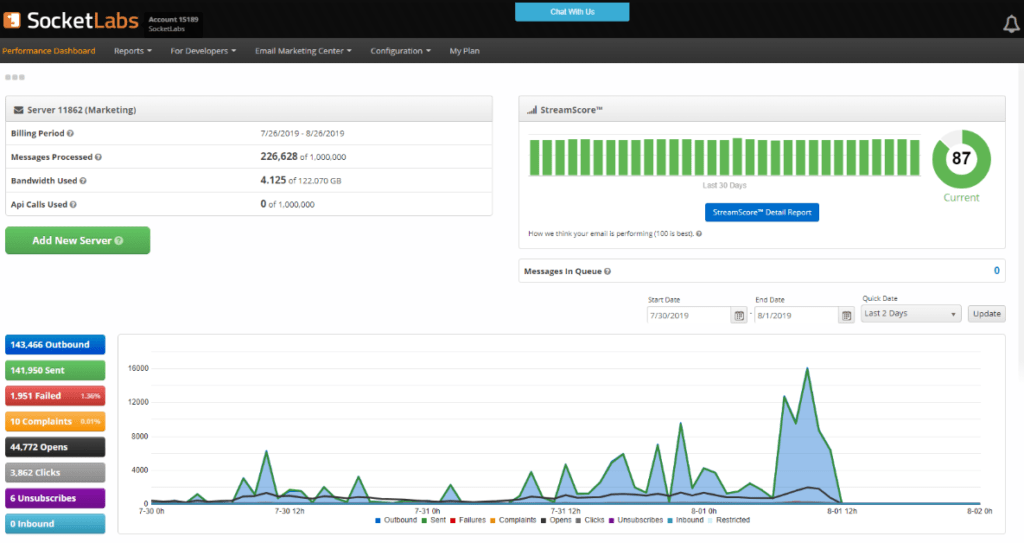Open the notifications bell icon
The image size is (1024, 543).
[1011, 24]
